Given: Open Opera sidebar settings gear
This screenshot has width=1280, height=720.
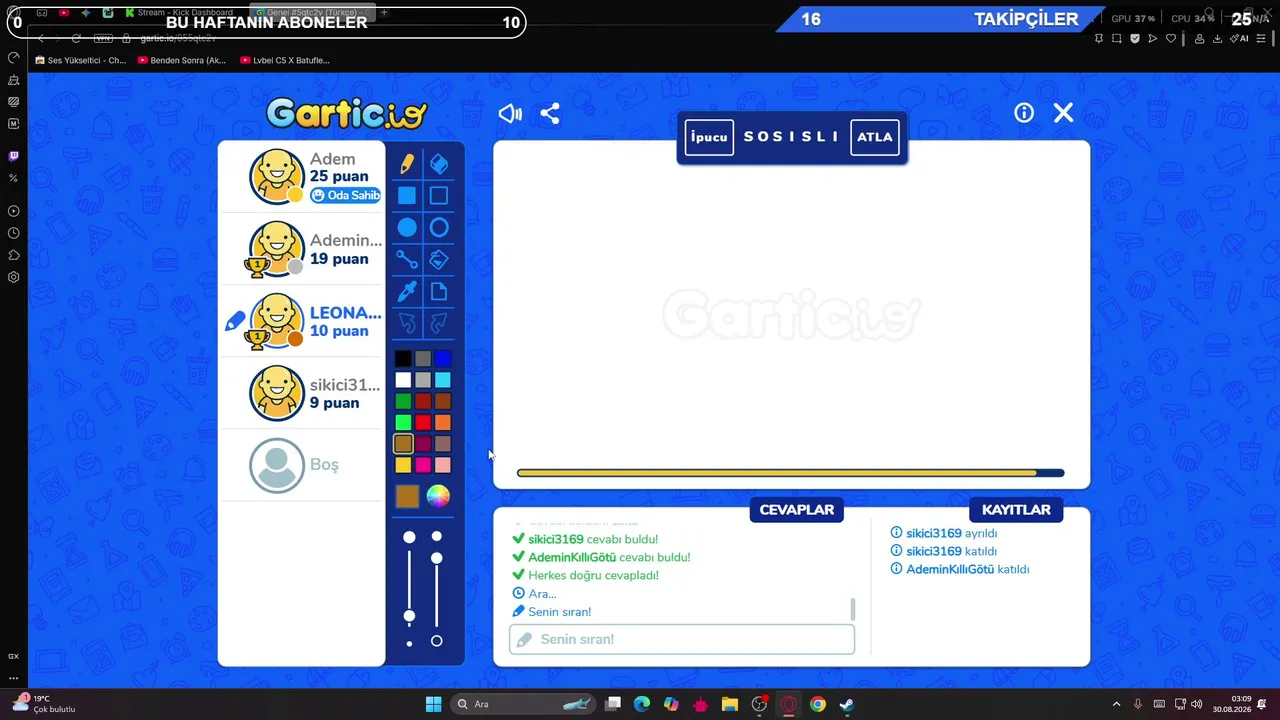Looking at the screenshot, I should click(x=14, y=277).
